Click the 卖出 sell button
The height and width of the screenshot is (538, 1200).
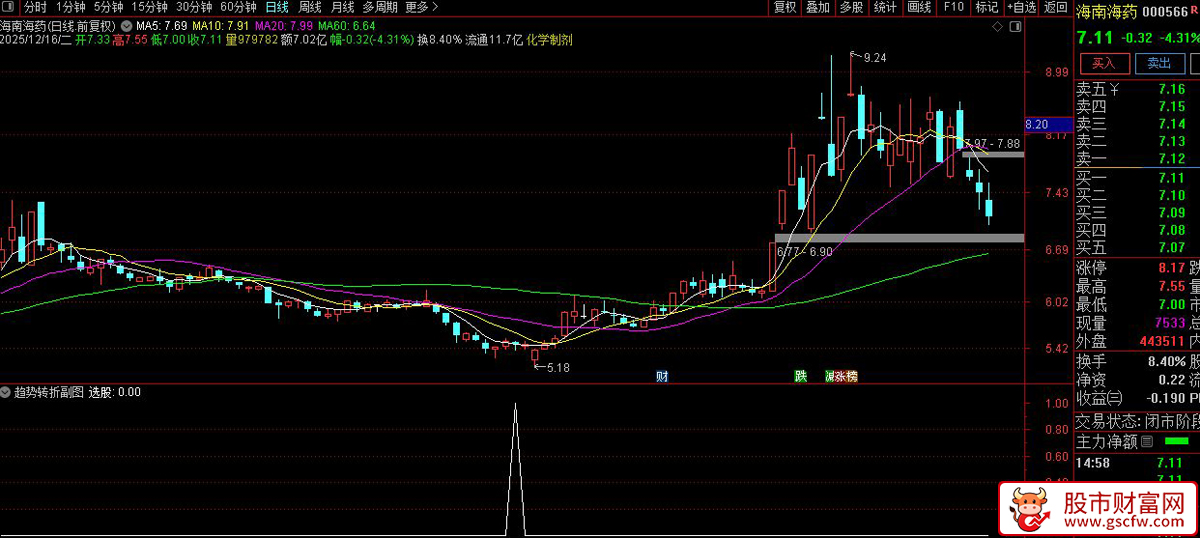(x=1159, y=63)
